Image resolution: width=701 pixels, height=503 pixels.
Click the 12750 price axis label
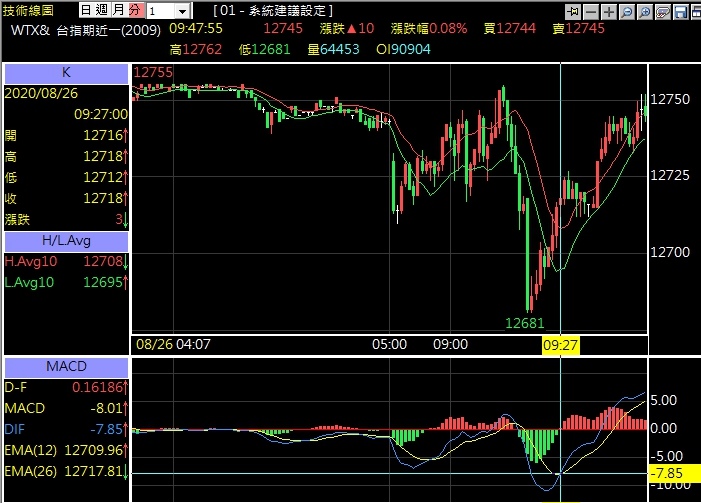(x=670, y=99)
